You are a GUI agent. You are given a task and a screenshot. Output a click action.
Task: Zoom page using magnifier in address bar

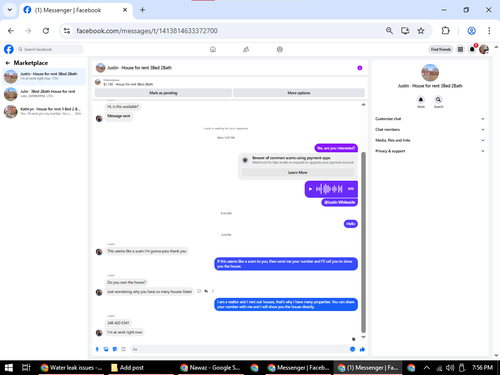(x=389, y=31)
